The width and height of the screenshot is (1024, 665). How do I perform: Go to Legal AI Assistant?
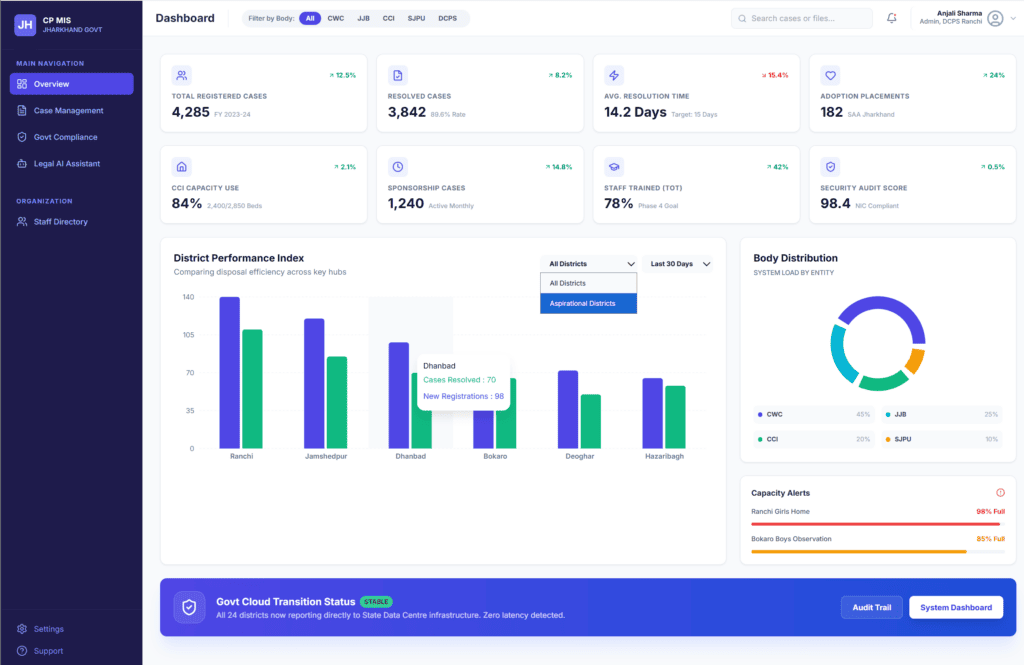click(66, 164)
